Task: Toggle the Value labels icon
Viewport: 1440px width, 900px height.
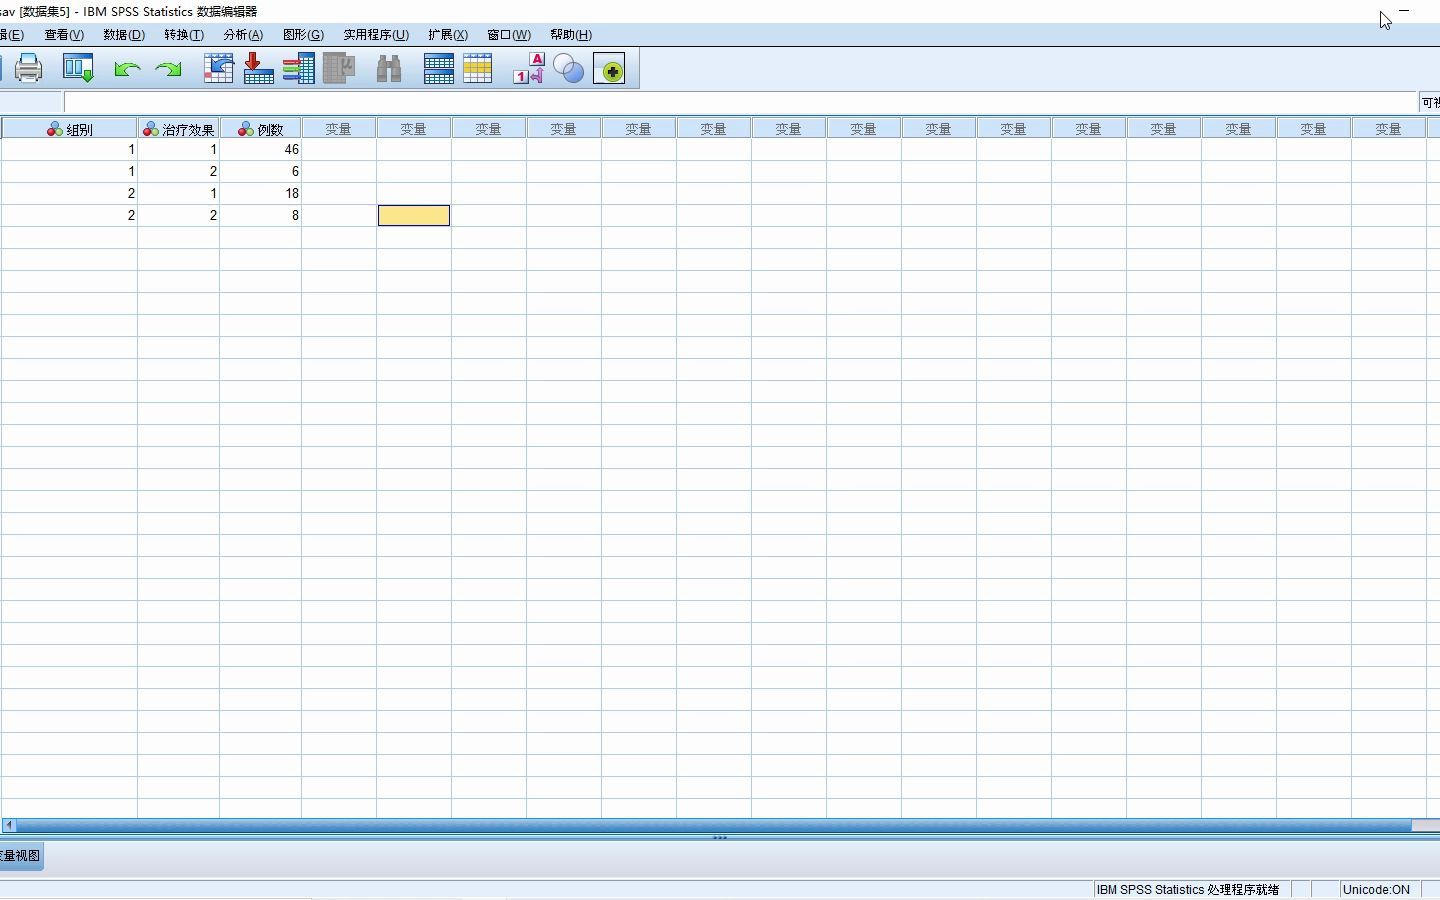Action: tap(528, 68)
